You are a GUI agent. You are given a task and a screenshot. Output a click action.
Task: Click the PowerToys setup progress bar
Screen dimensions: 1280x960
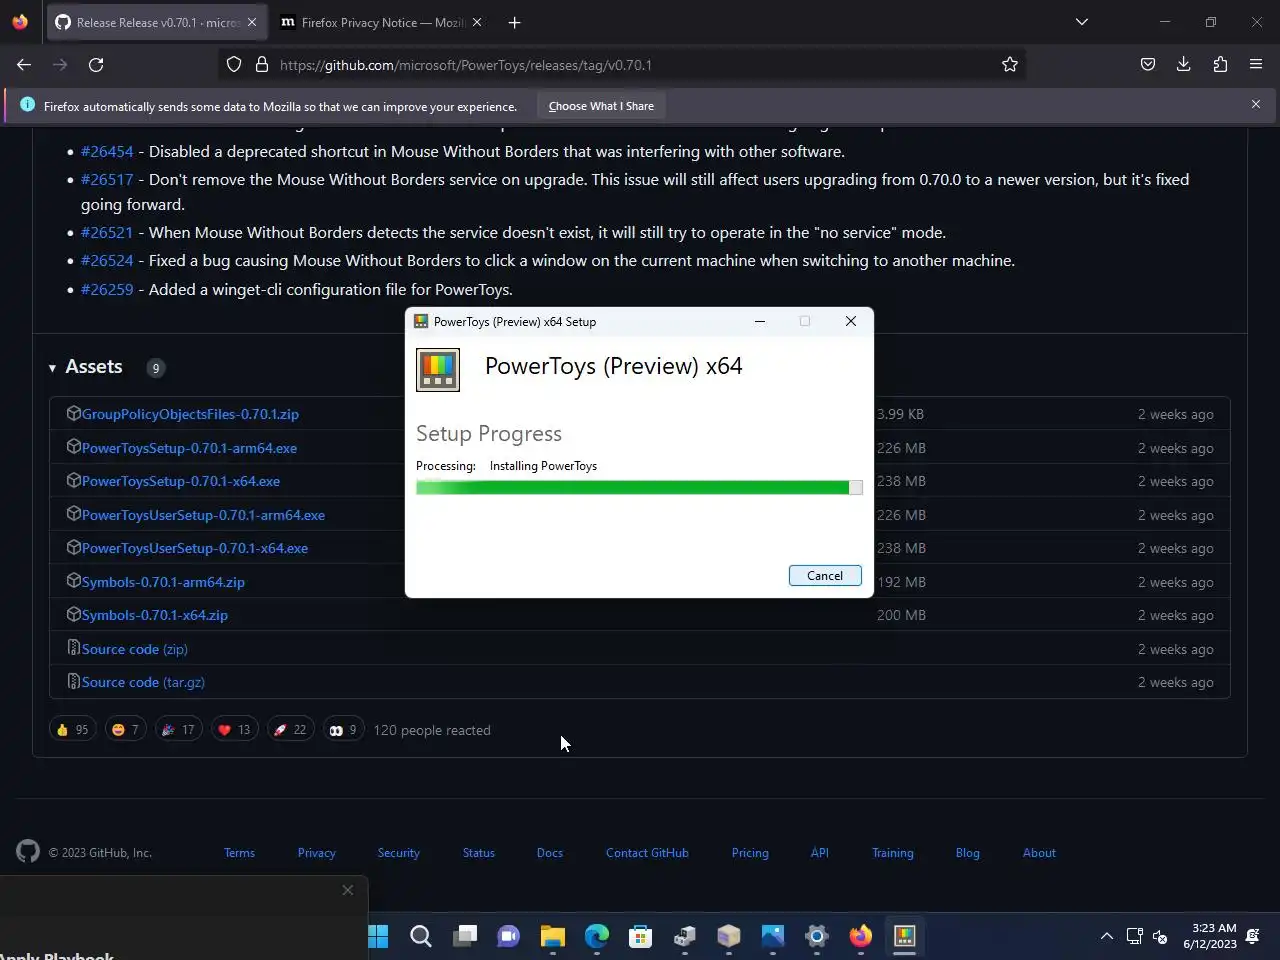(x=639, y=487)
